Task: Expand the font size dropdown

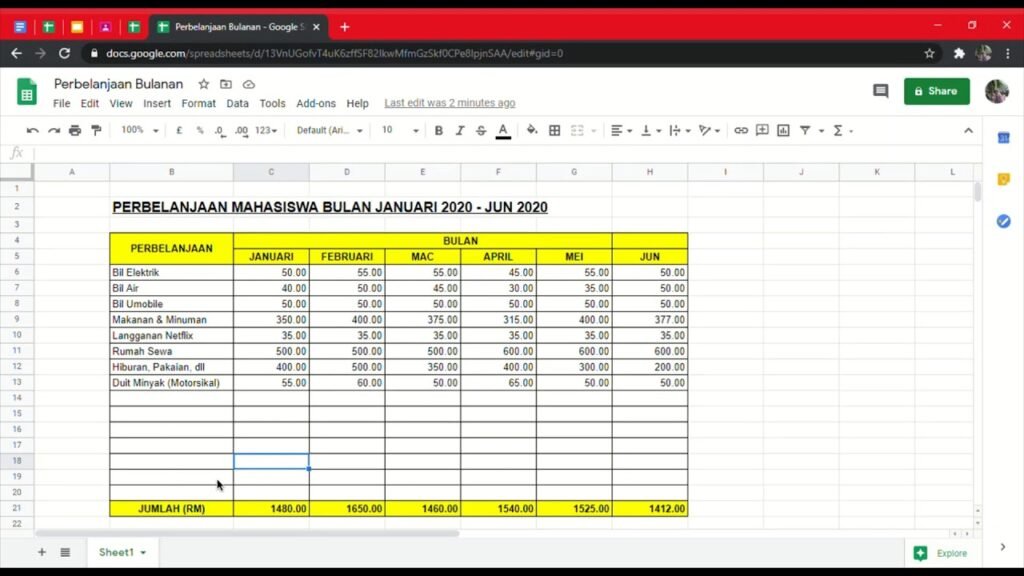Action: 400,130
